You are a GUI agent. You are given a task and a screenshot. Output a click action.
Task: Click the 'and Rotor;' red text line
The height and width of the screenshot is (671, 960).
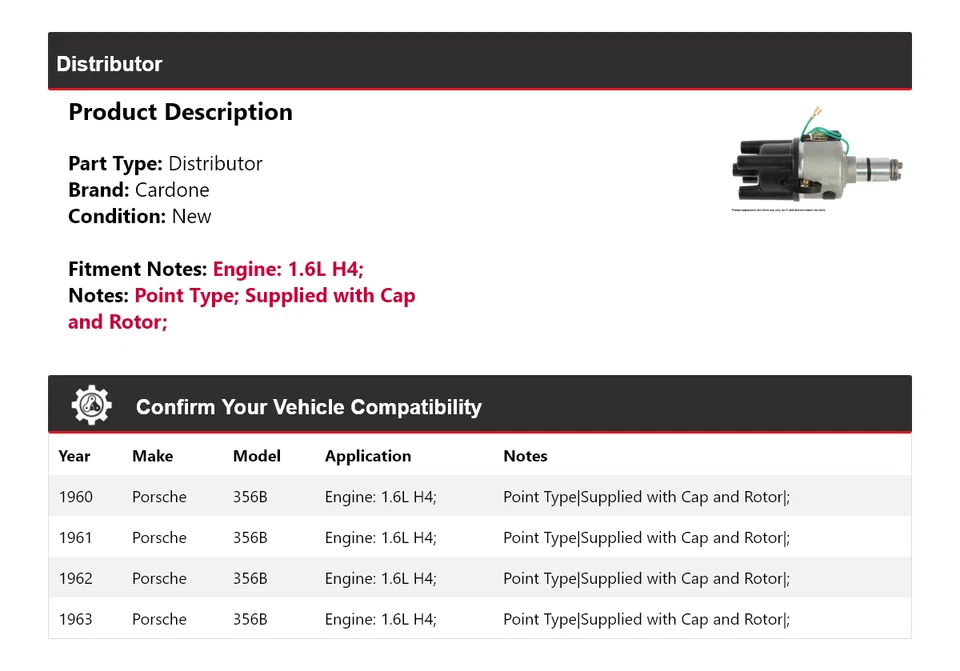coord(118,321)
